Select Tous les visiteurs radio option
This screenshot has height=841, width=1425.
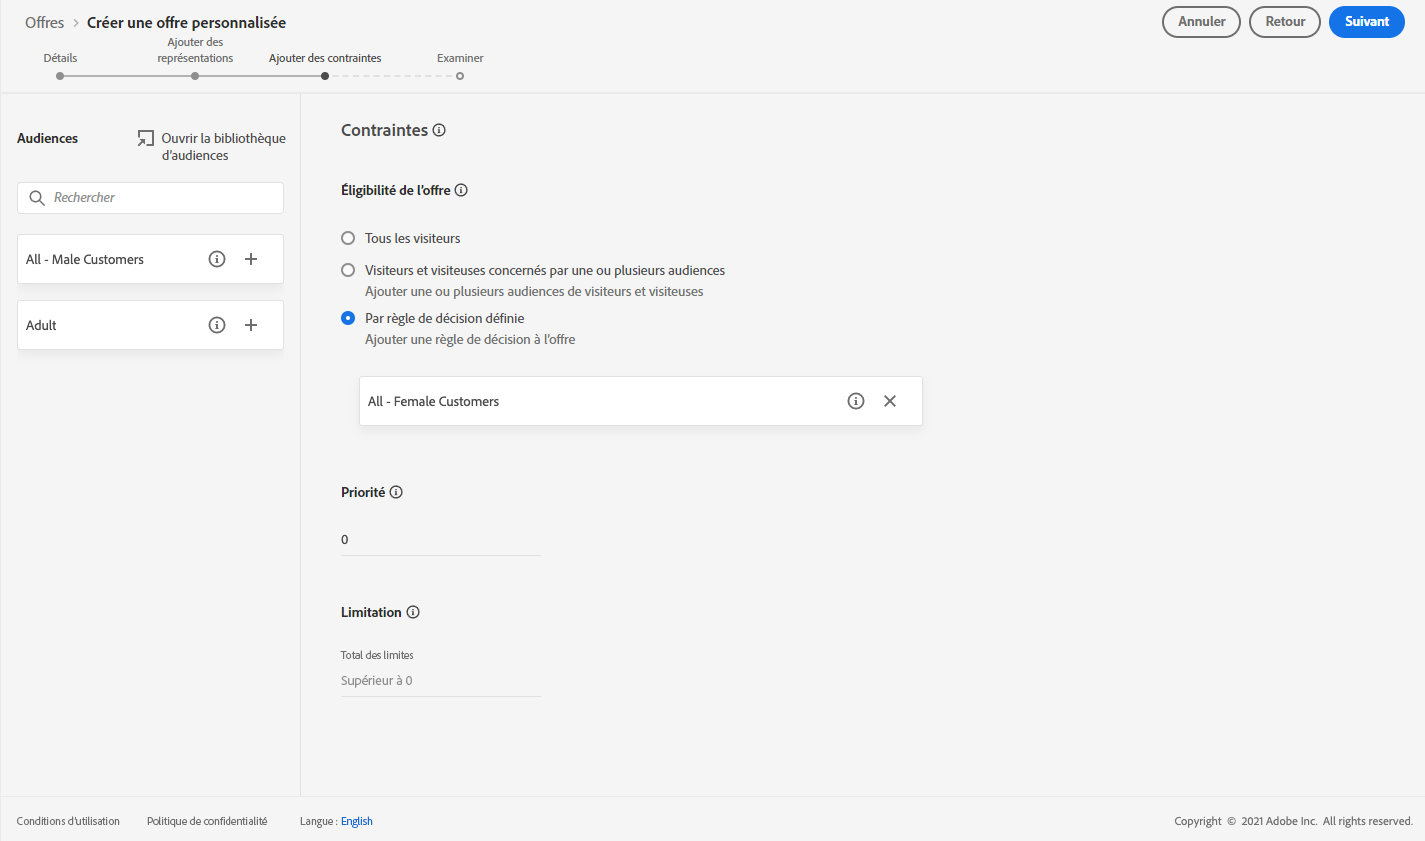tap(348, 238)
